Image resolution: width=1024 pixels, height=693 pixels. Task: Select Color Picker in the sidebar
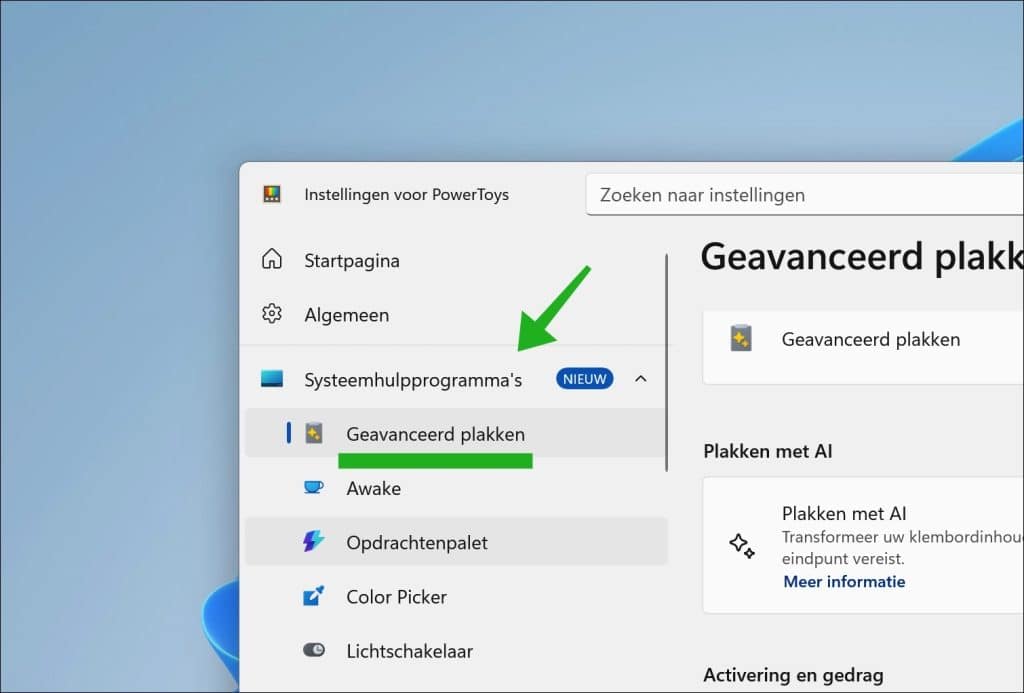point(456,596)
